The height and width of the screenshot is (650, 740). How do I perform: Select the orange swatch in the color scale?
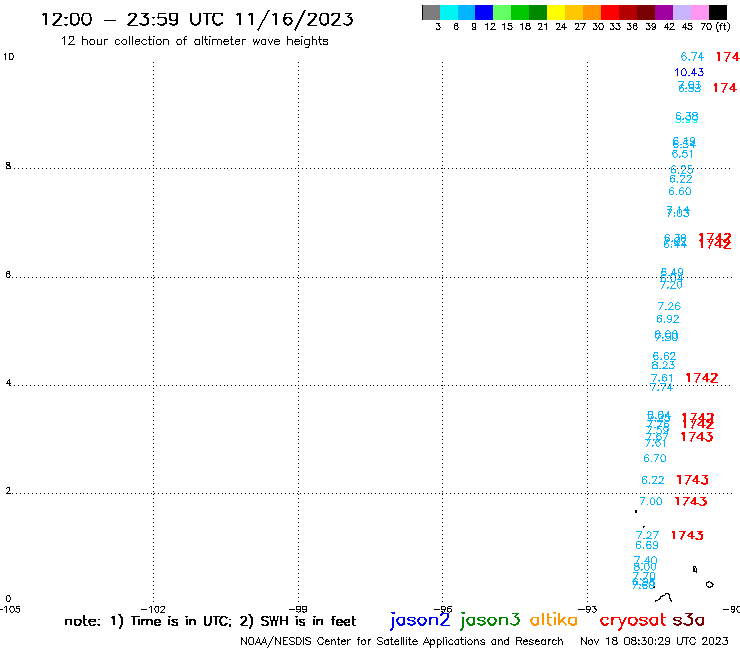click(x=592, y=12)
